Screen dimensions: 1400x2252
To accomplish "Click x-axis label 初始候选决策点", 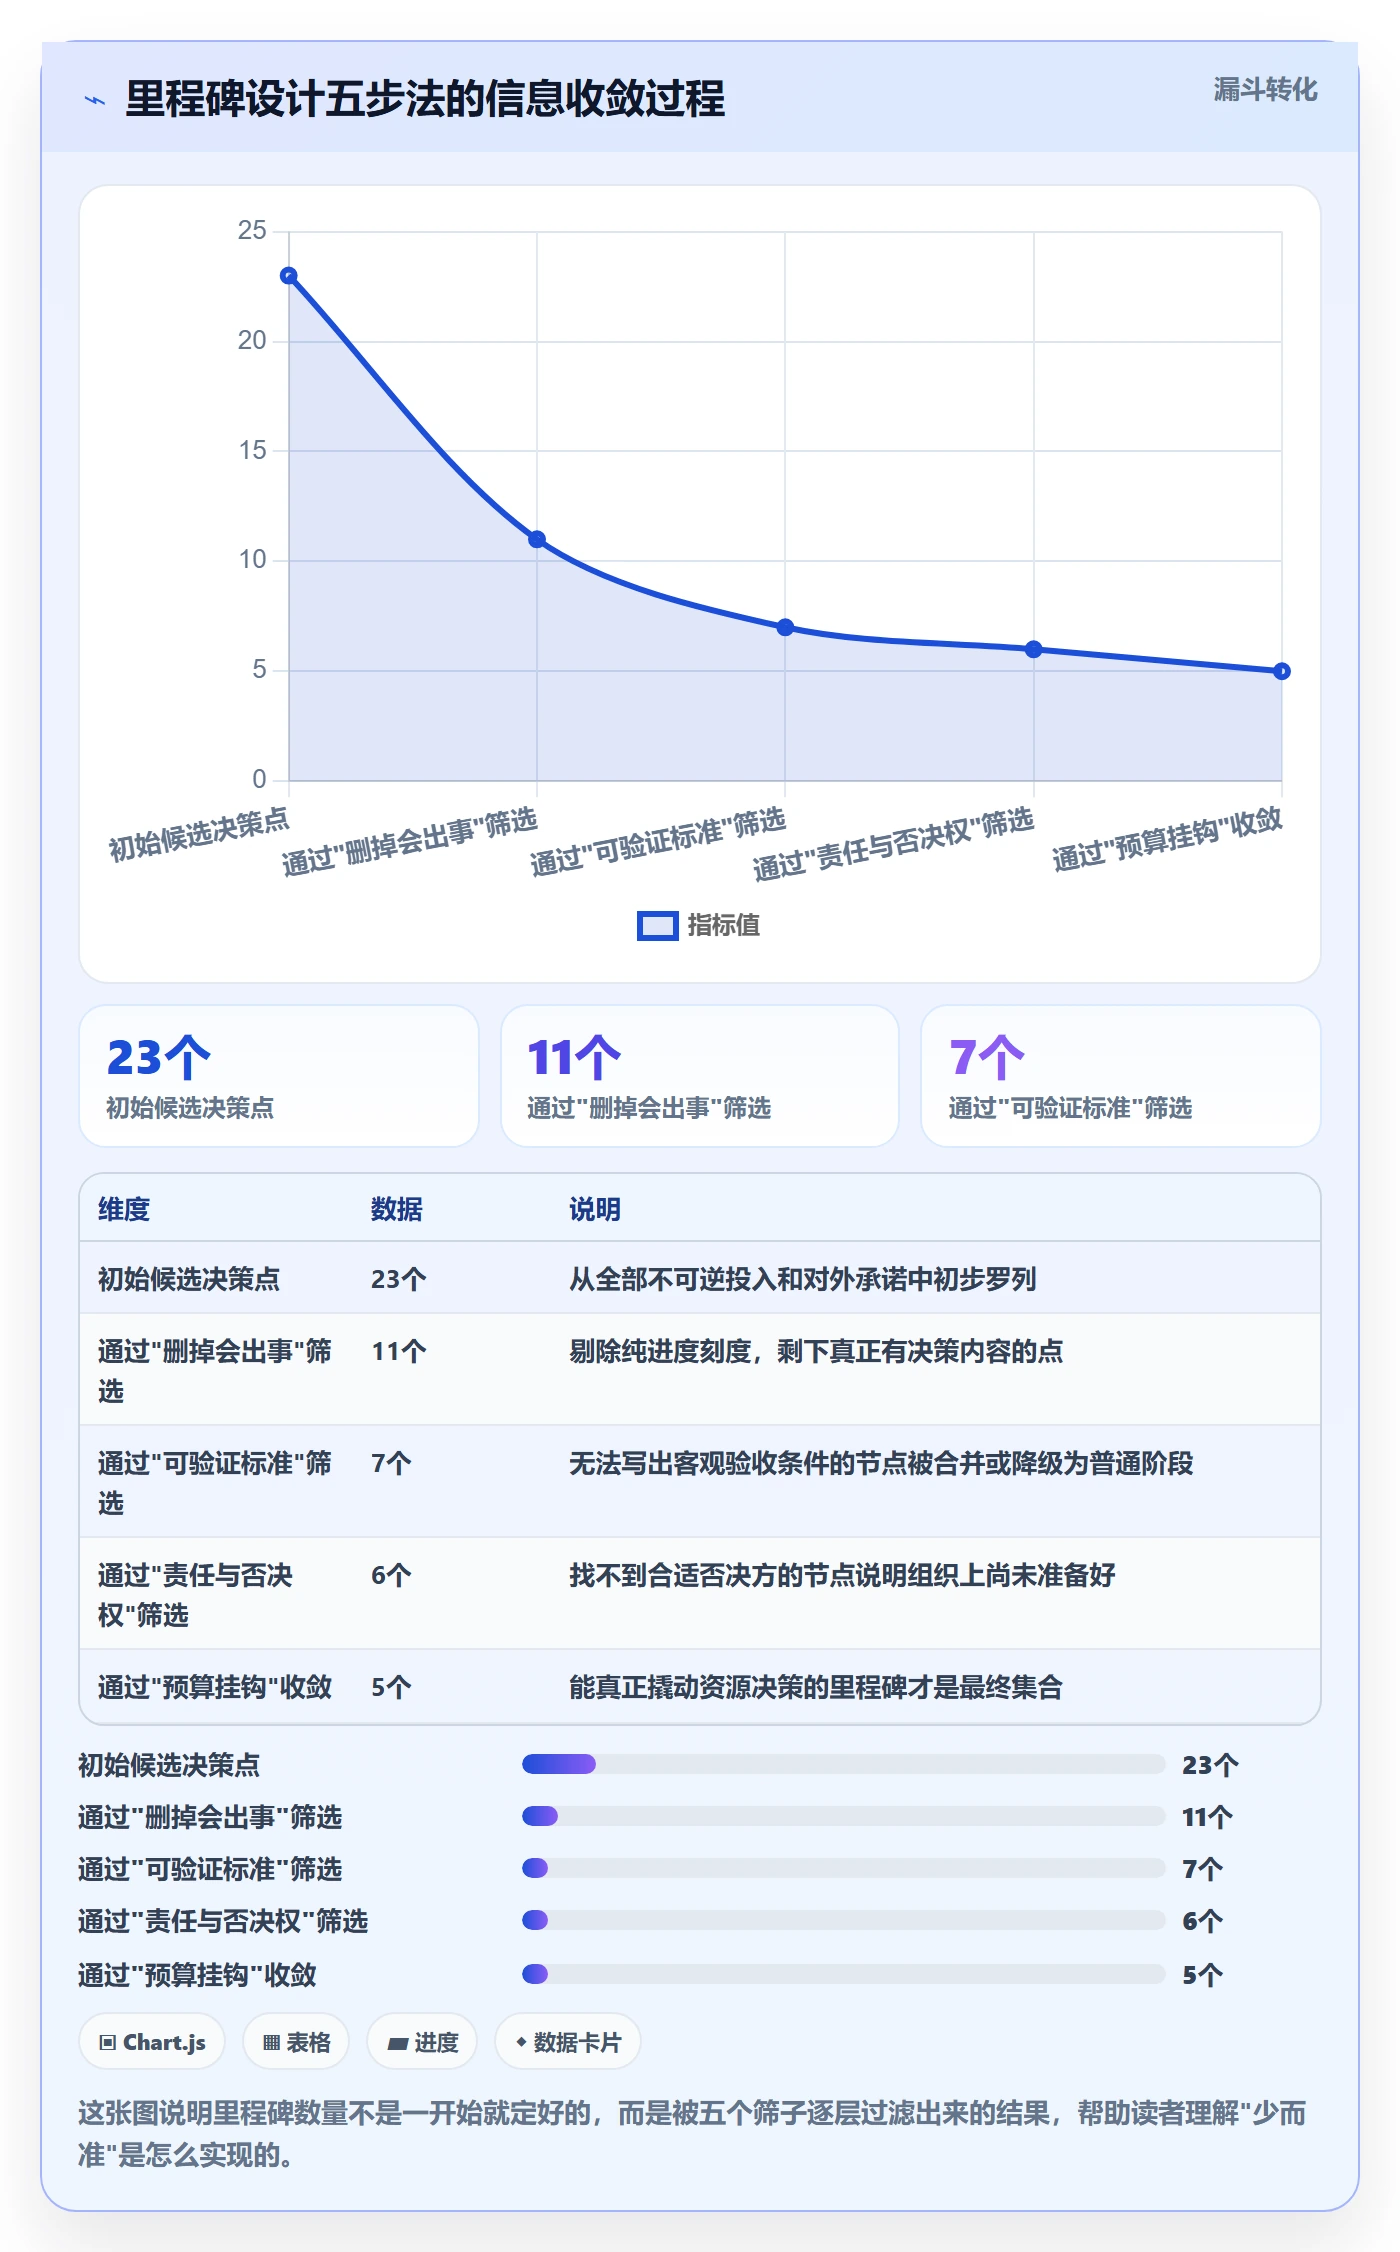I will click(x=199, y=835).
